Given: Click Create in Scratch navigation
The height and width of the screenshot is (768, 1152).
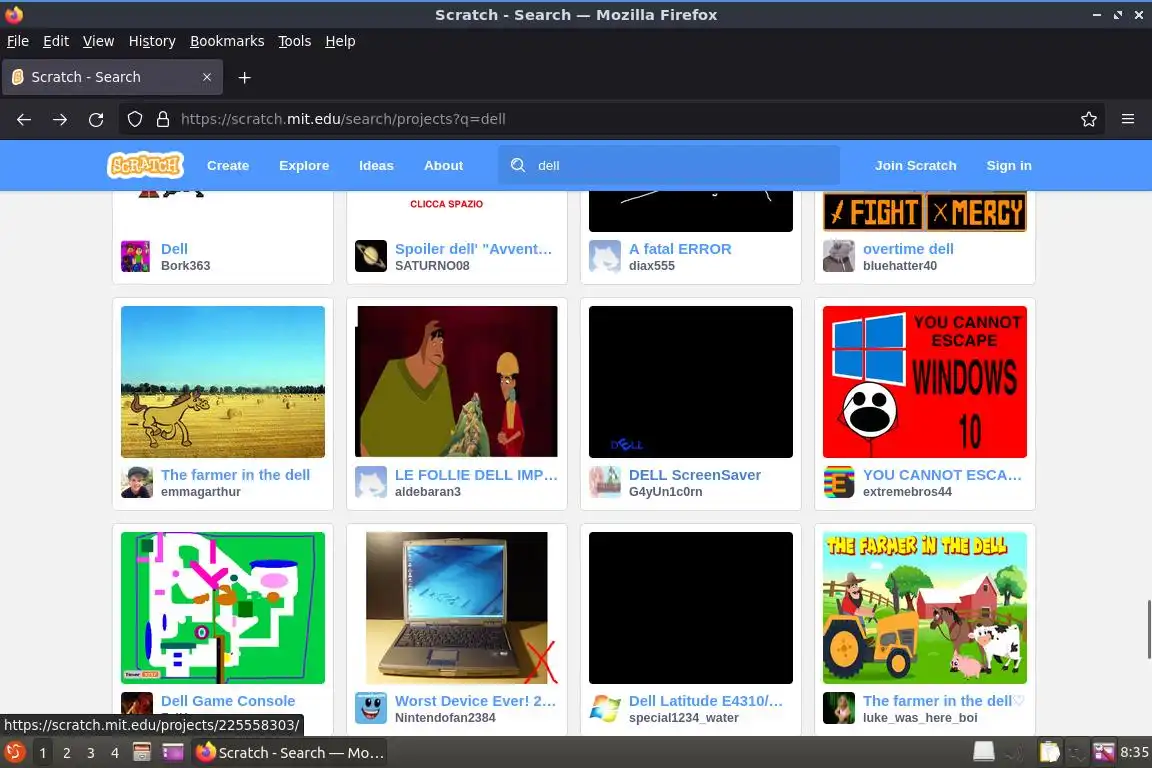Looking at the screenshot, I should [228, 165].
